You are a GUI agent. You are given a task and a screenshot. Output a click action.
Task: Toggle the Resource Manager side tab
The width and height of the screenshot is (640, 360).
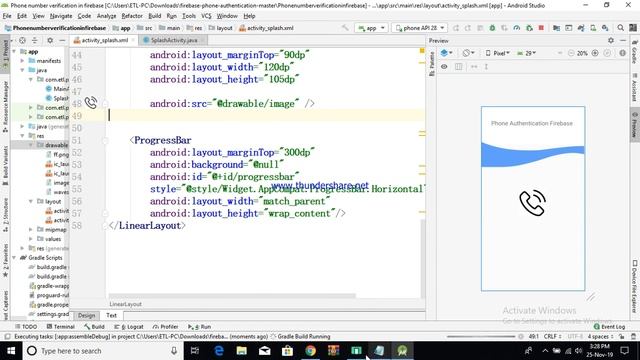(5, 106)
